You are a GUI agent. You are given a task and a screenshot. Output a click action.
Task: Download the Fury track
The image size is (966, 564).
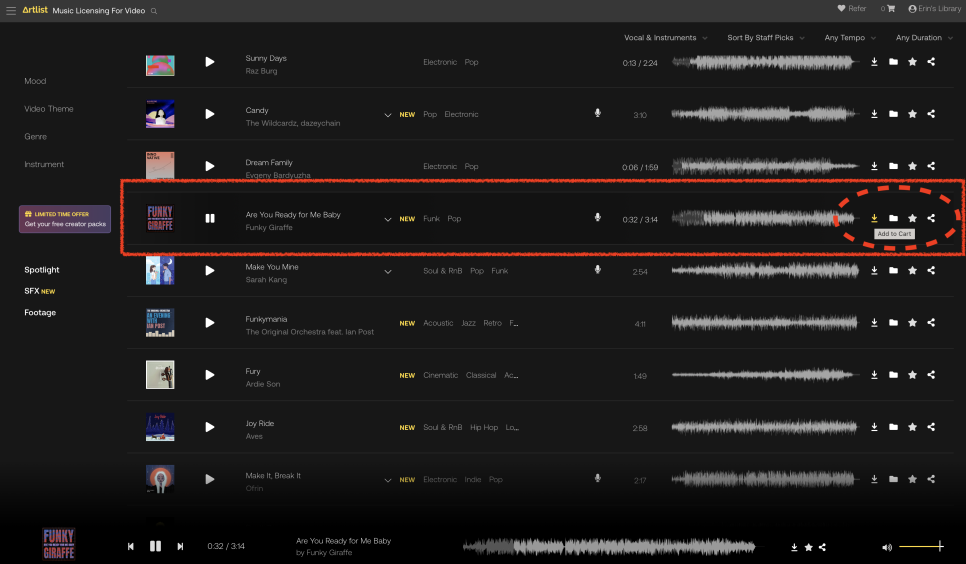point(874,375)
